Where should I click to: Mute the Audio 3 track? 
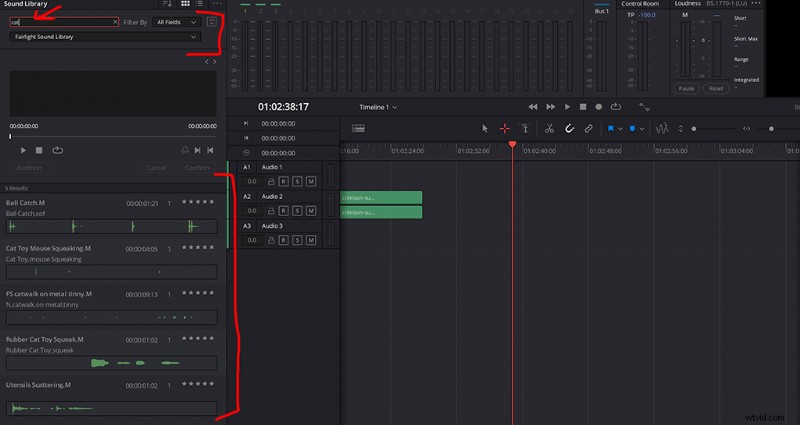[x=311, y=240]
